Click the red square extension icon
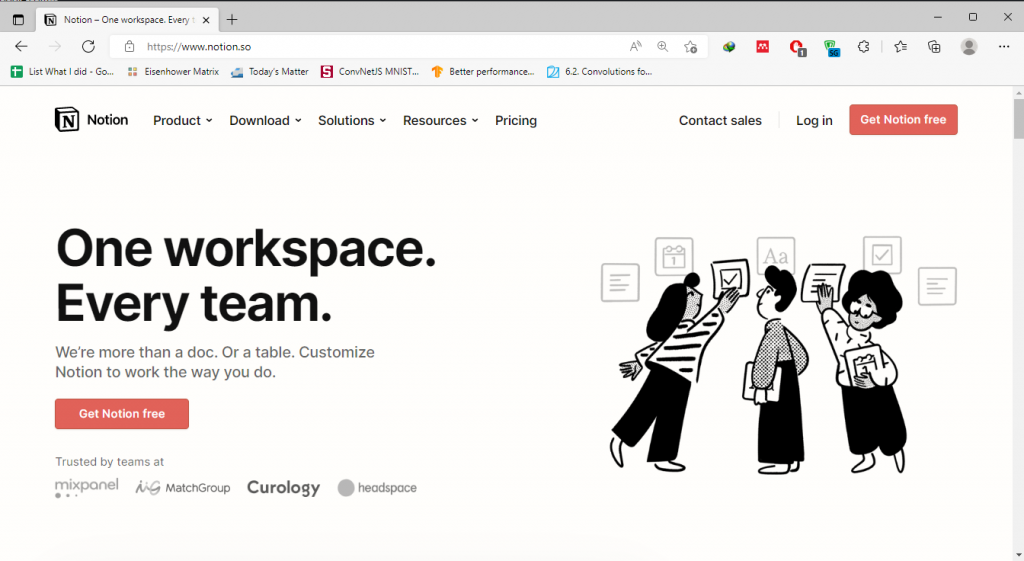 [762, 46]
